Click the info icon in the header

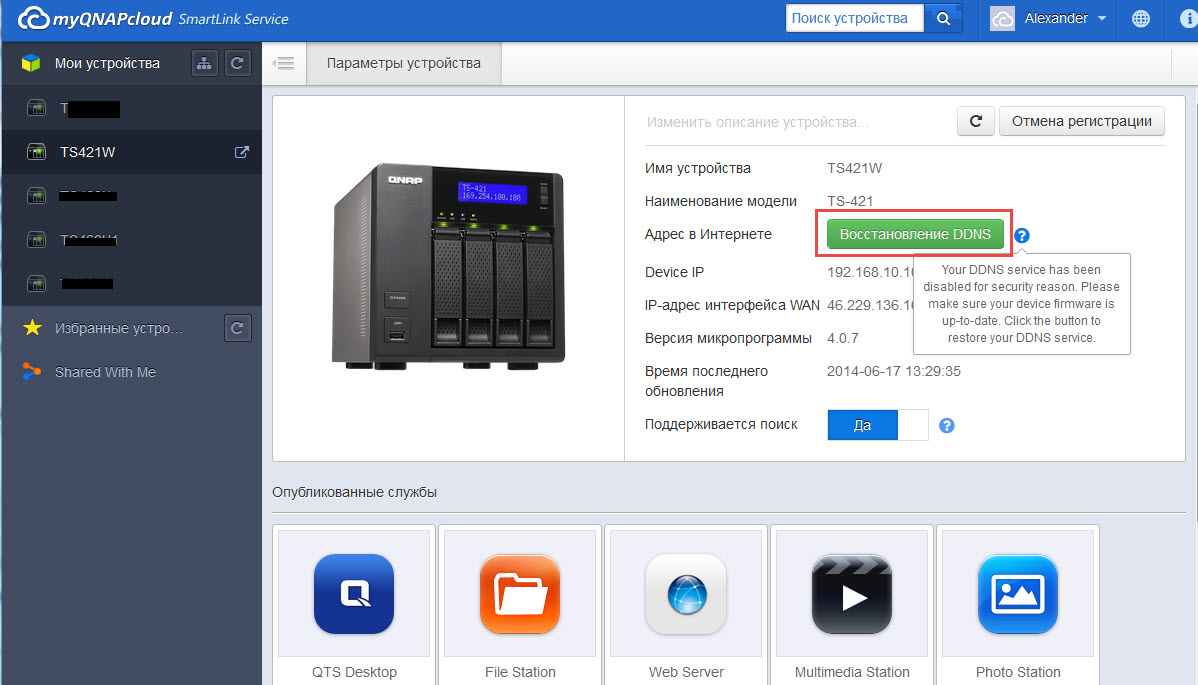1188,18
